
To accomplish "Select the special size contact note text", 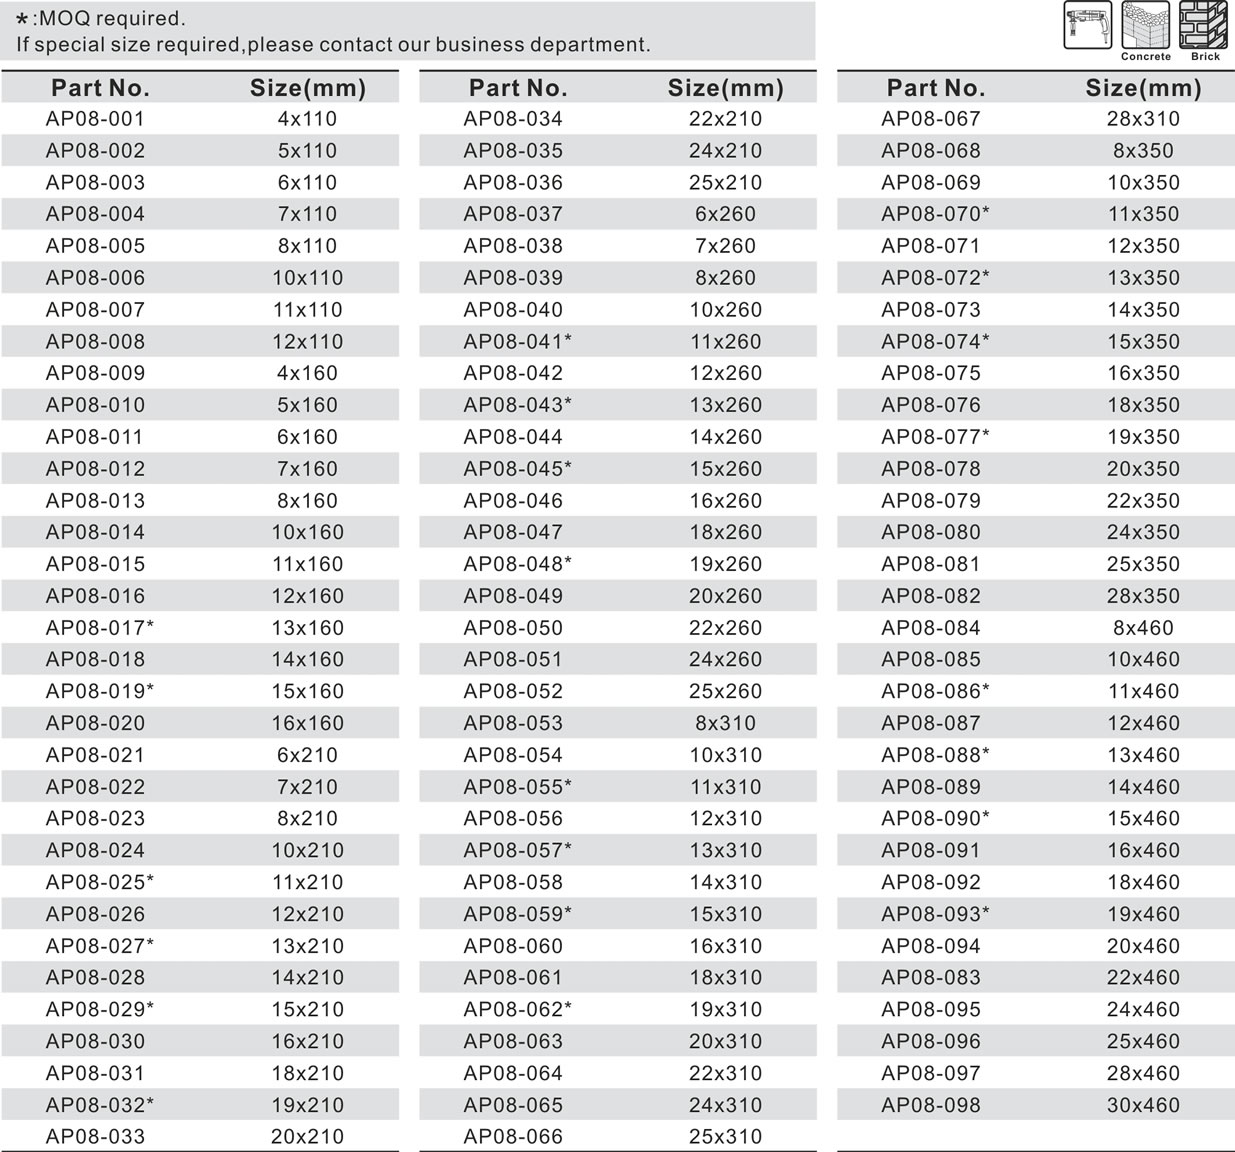I will [x=333, y=45].
